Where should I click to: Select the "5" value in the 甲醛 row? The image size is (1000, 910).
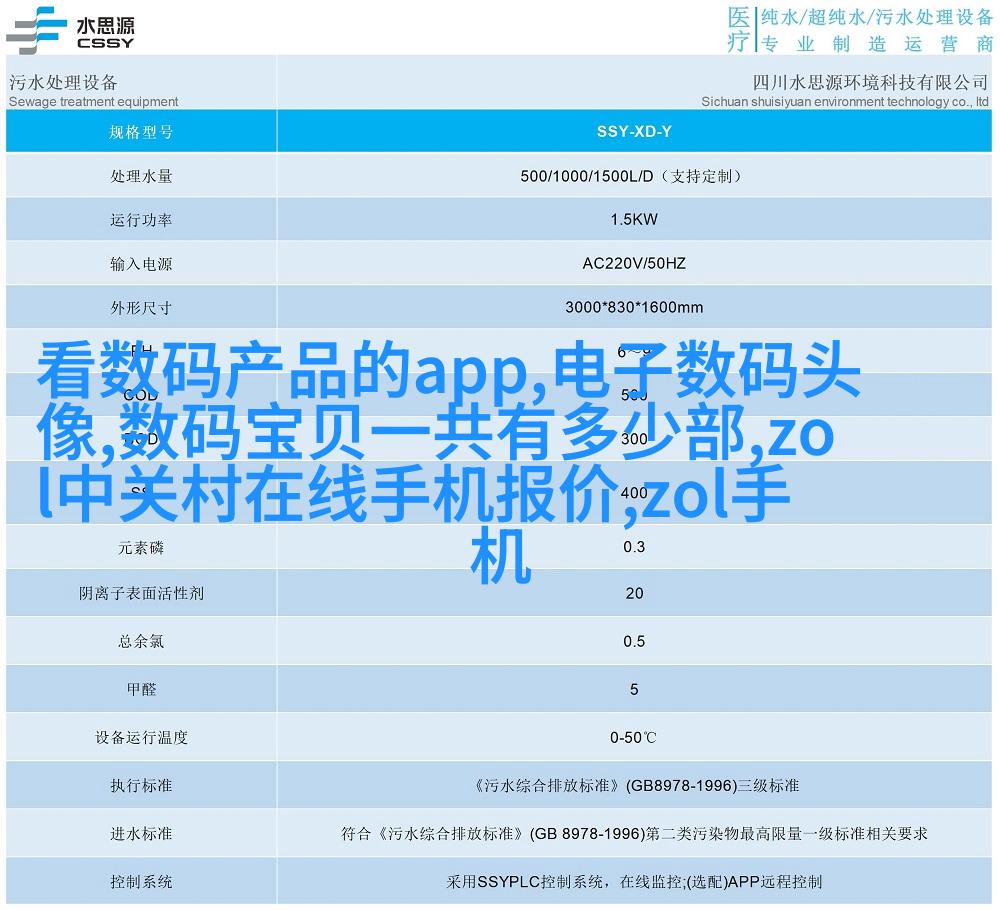(x=634, y=689)
